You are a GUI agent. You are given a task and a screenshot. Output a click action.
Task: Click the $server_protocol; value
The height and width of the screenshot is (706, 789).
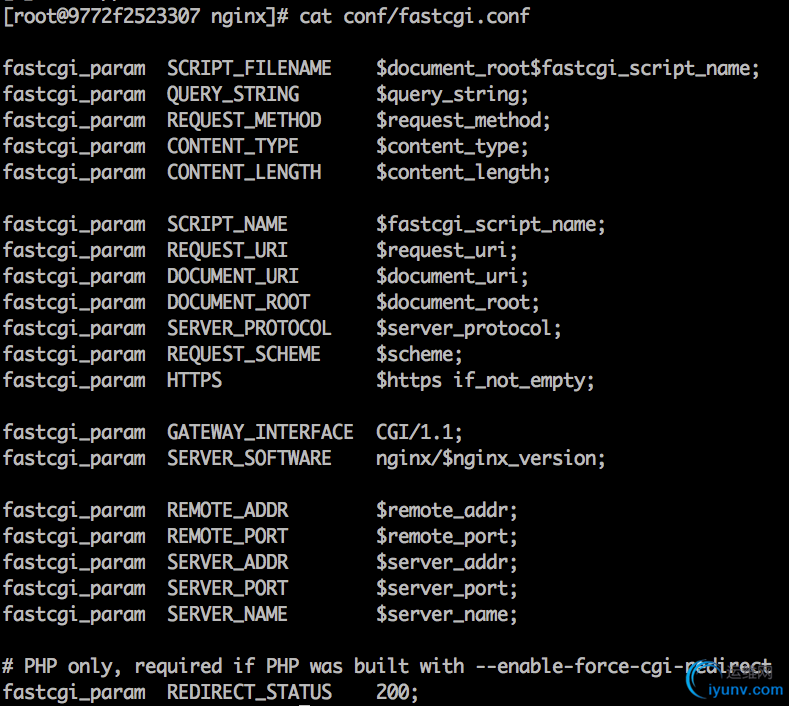point(468,329)
